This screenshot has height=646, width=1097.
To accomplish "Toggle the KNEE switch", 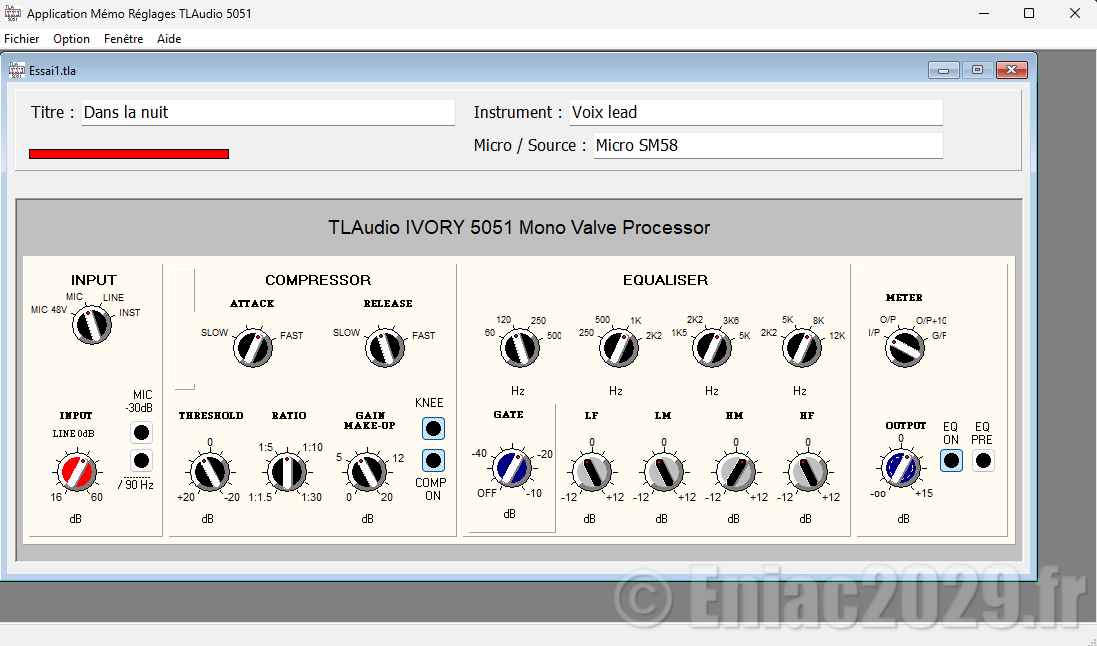I will tap(433, 429).
